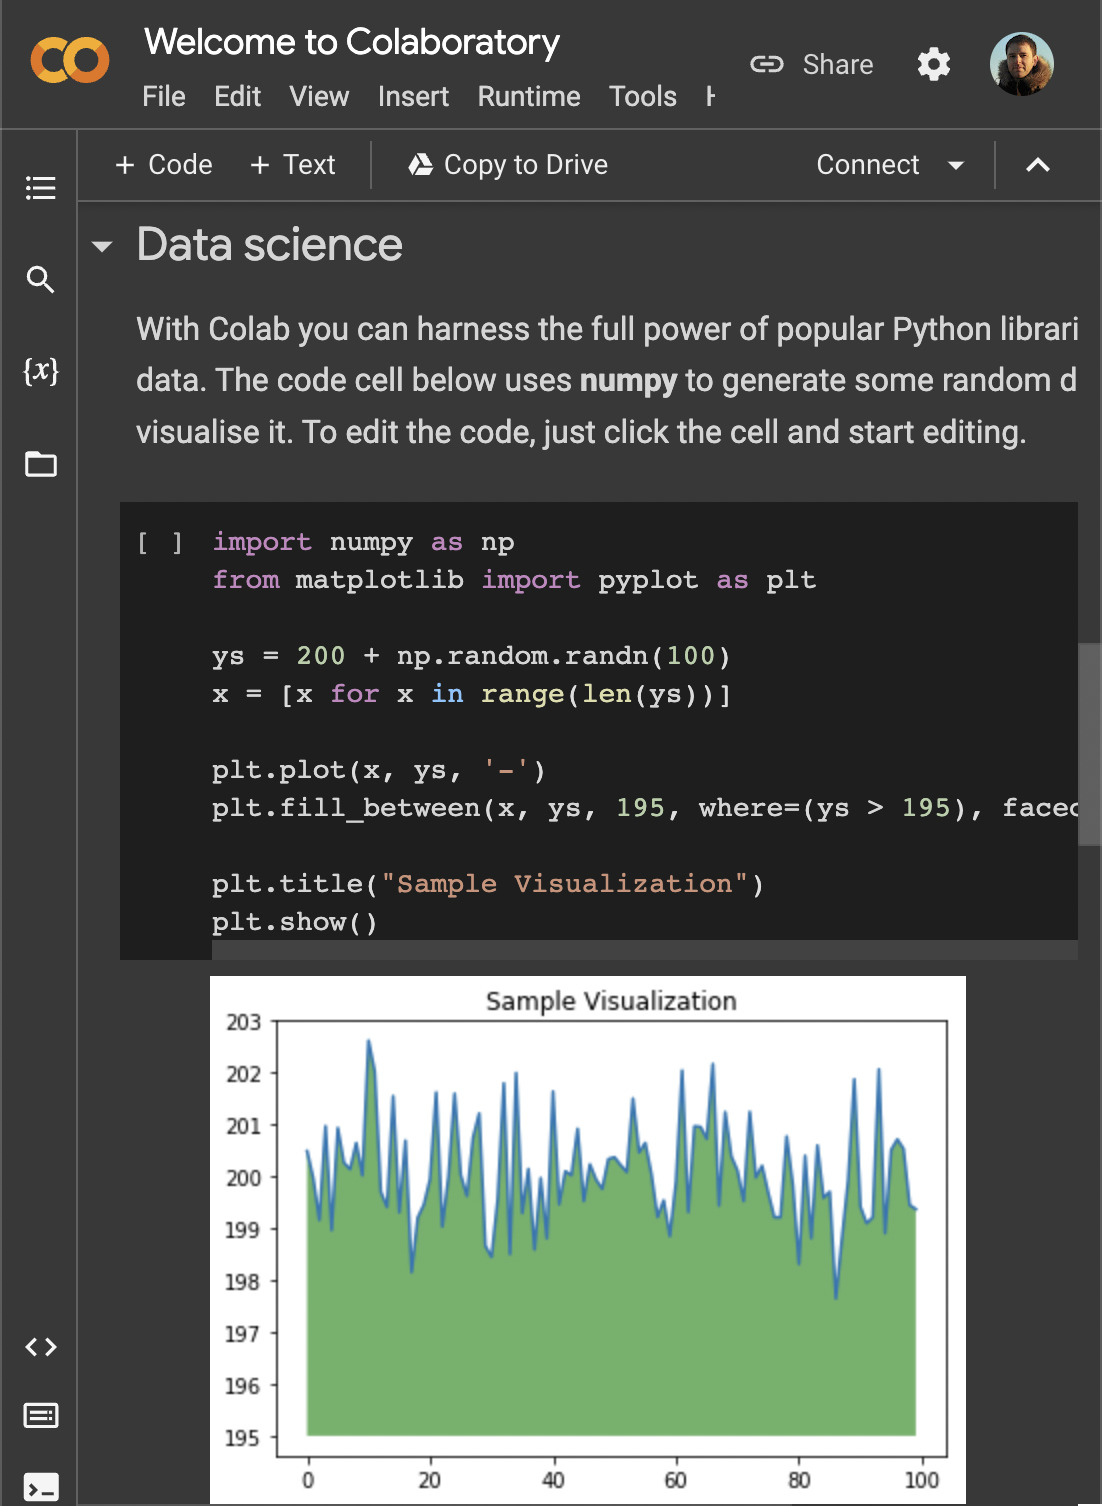Open the variable inspector {x} panel
Screen dimensions: 1102x1506
tap(40, 372)
